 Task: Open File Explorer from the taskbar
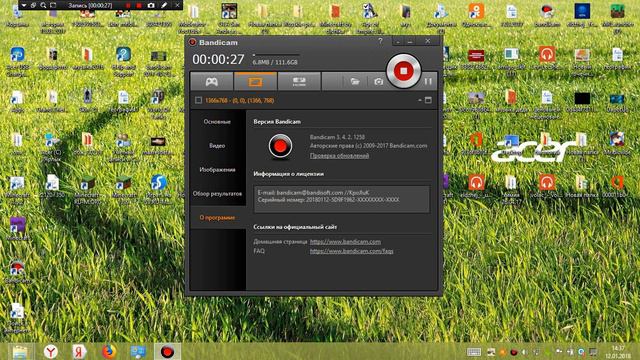(20, 352)
